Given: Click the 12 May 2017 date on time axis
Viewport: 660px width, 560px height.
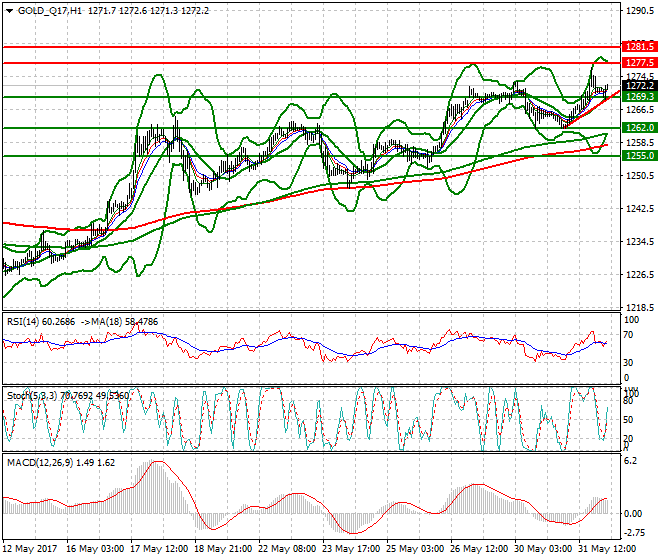Looking at the screenshot, I should point(30,549).
